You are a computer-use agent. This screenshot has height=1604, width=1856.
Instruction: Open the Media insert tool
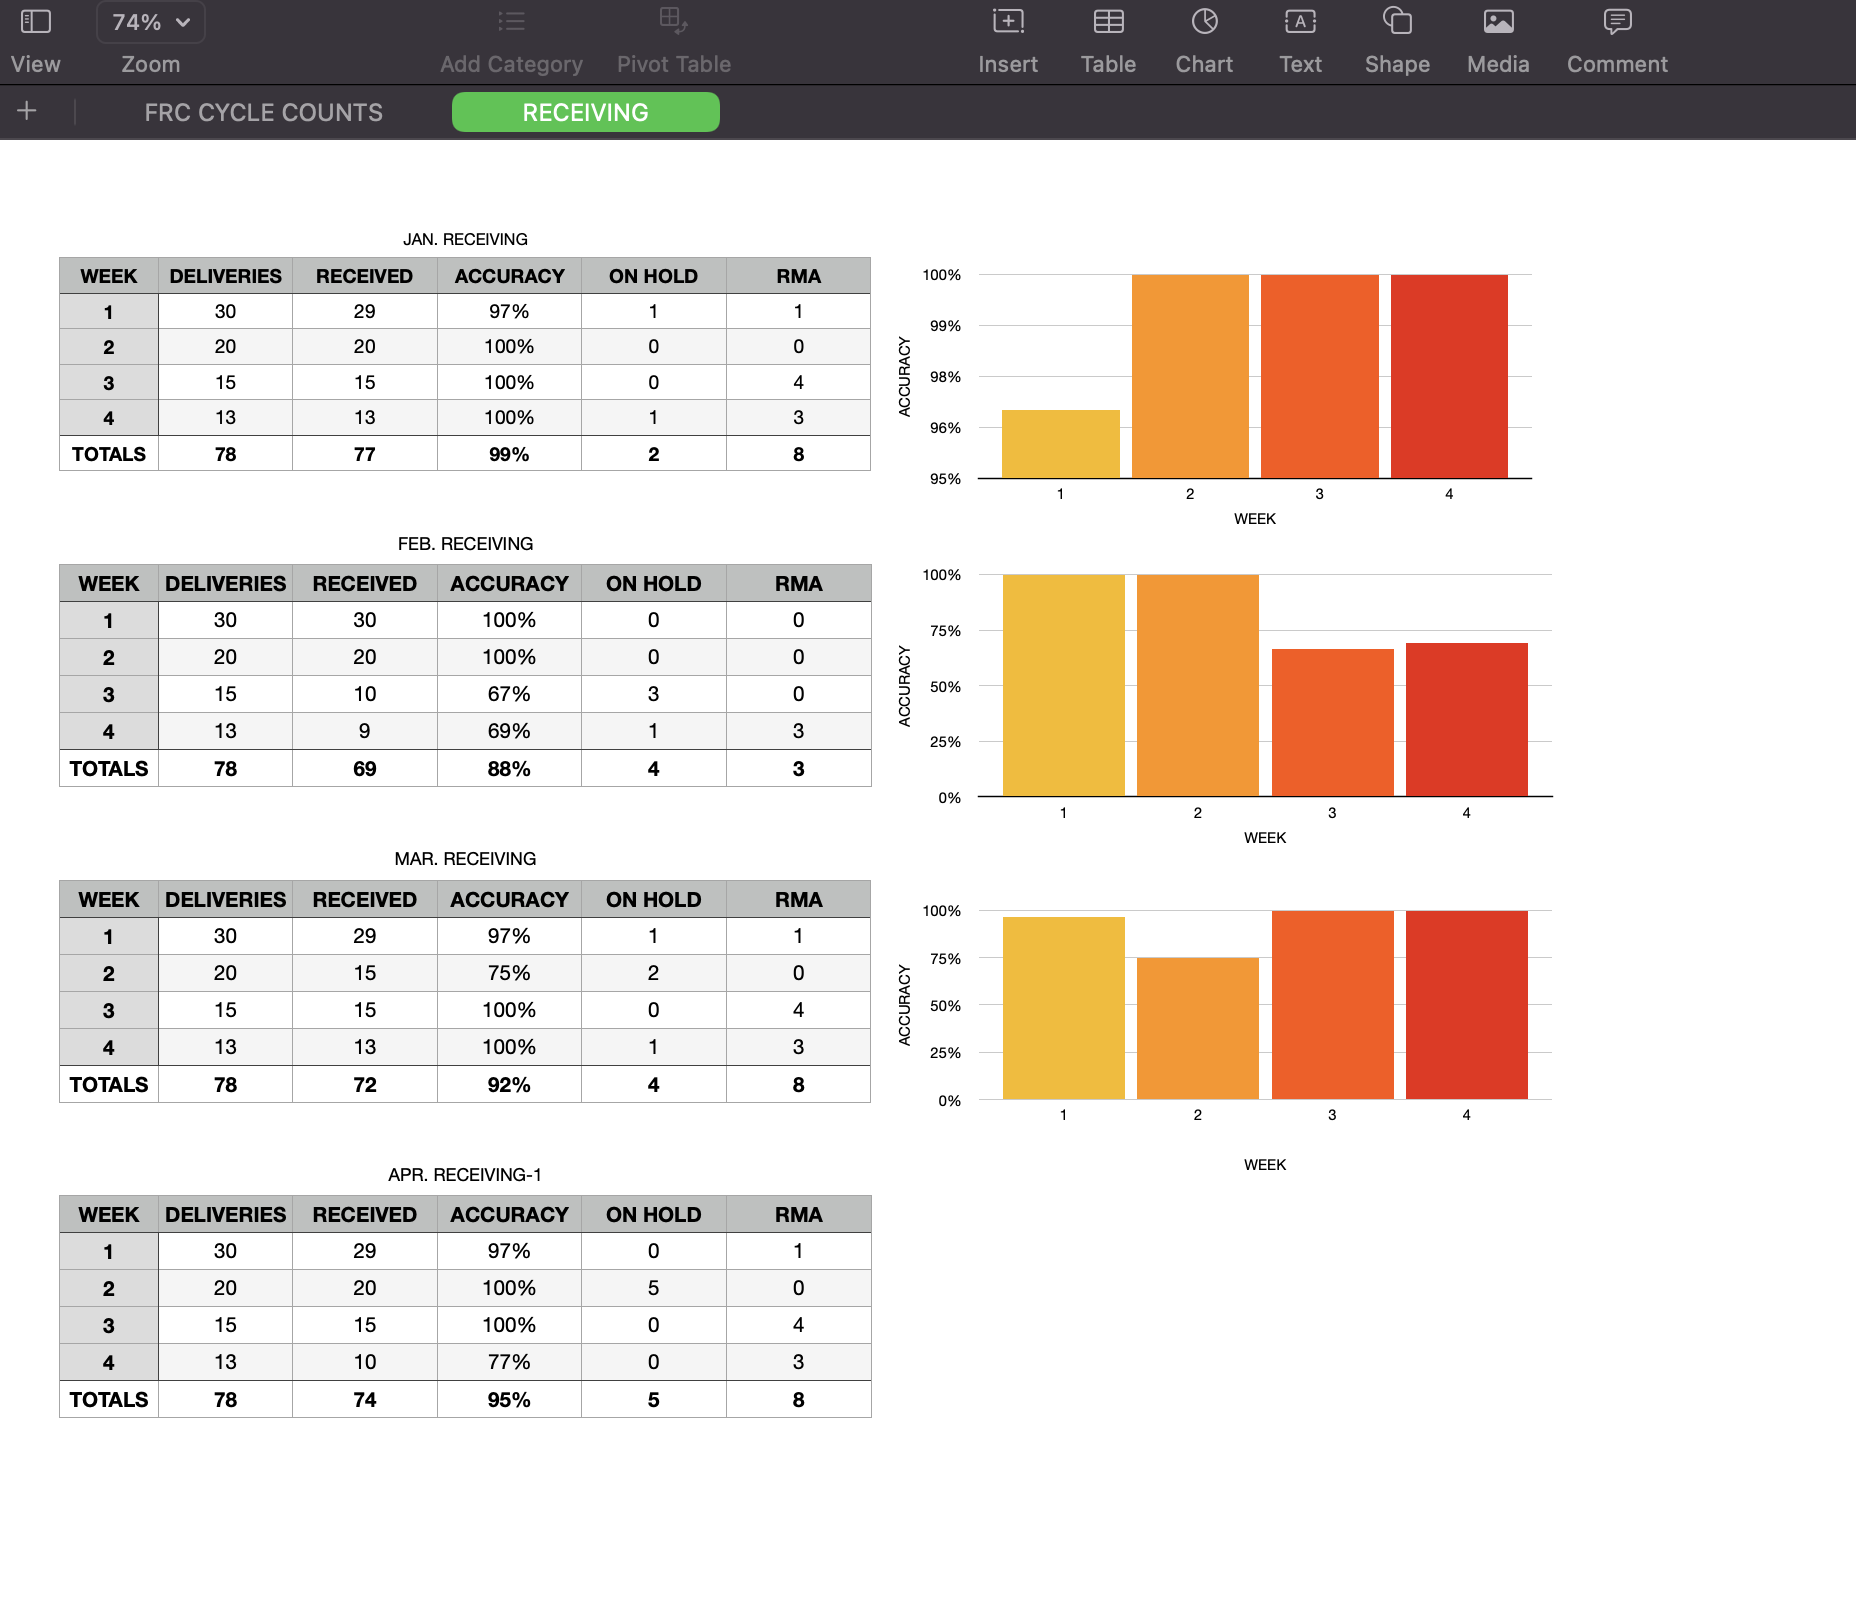(1497, 40)
